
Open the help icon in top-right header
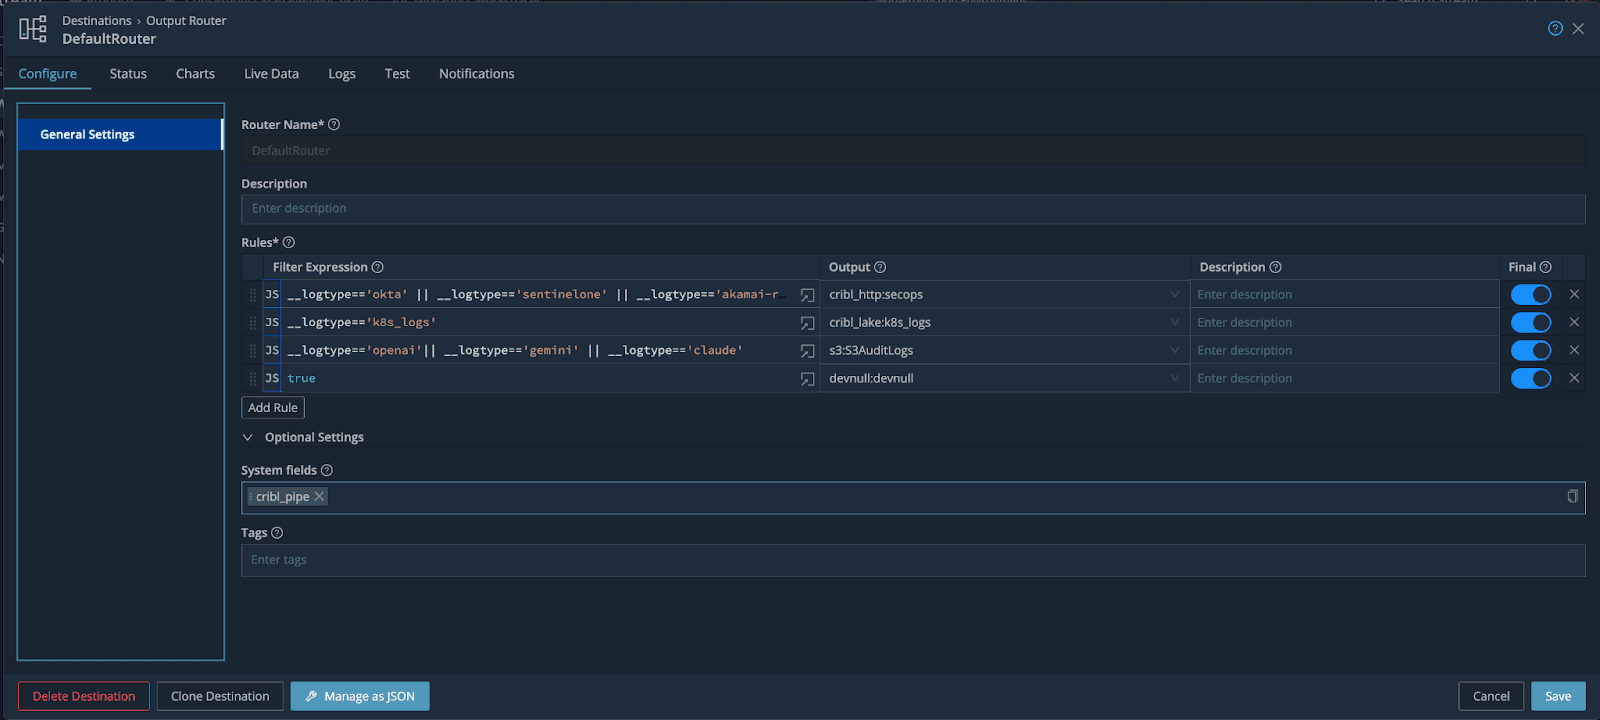[1555, 28]
